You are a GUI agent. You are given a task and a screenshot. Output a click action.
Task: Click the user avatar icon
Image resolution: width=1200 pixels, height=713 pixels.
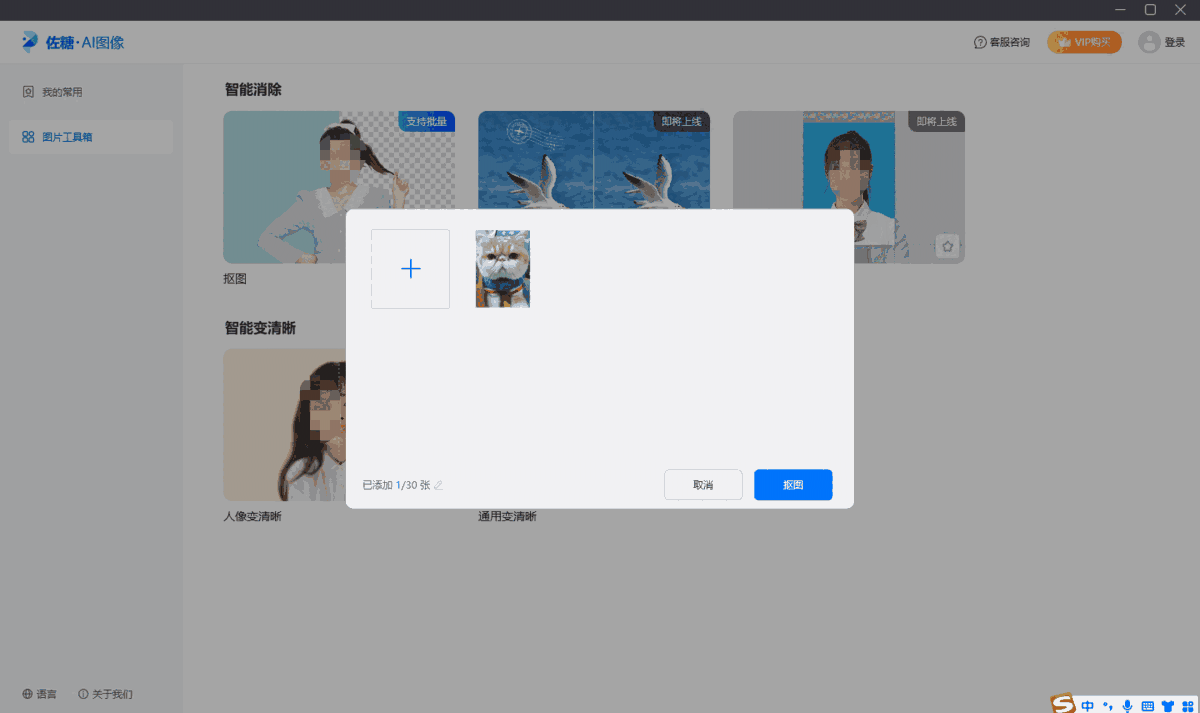coord(1149,42)
